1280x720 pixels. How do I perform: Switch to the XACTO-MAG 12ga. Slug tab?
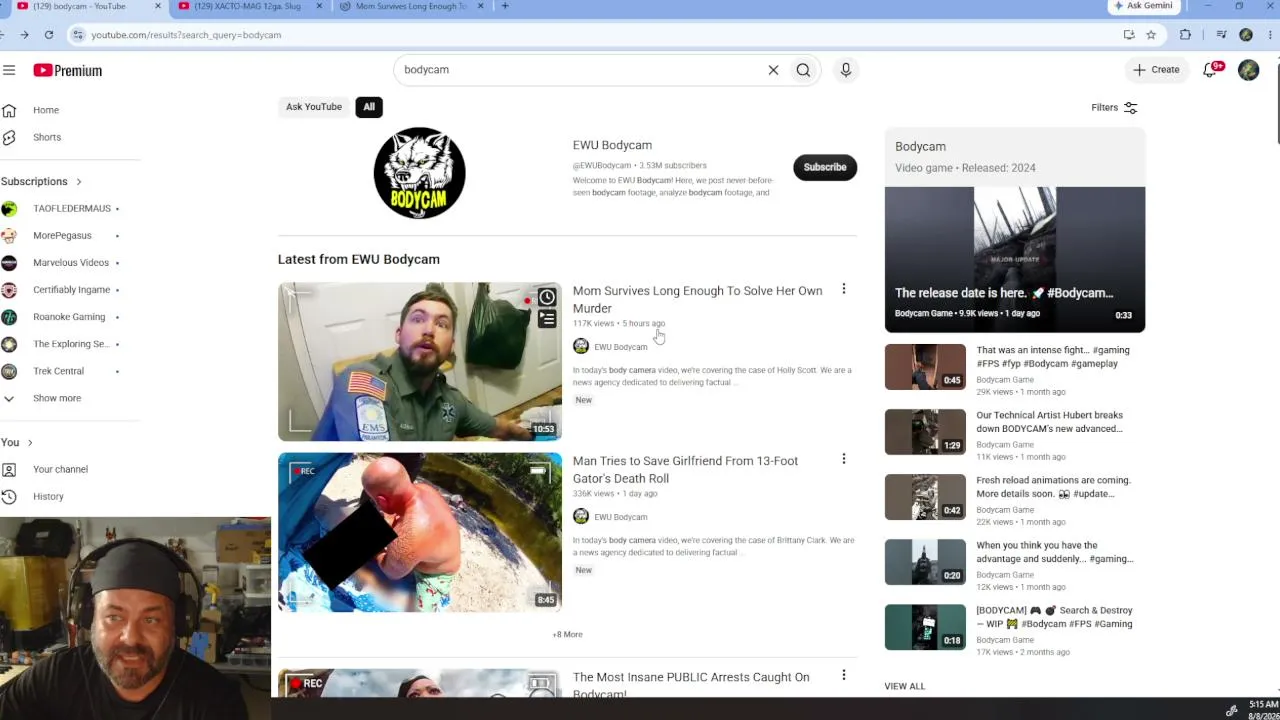point(247,6)
